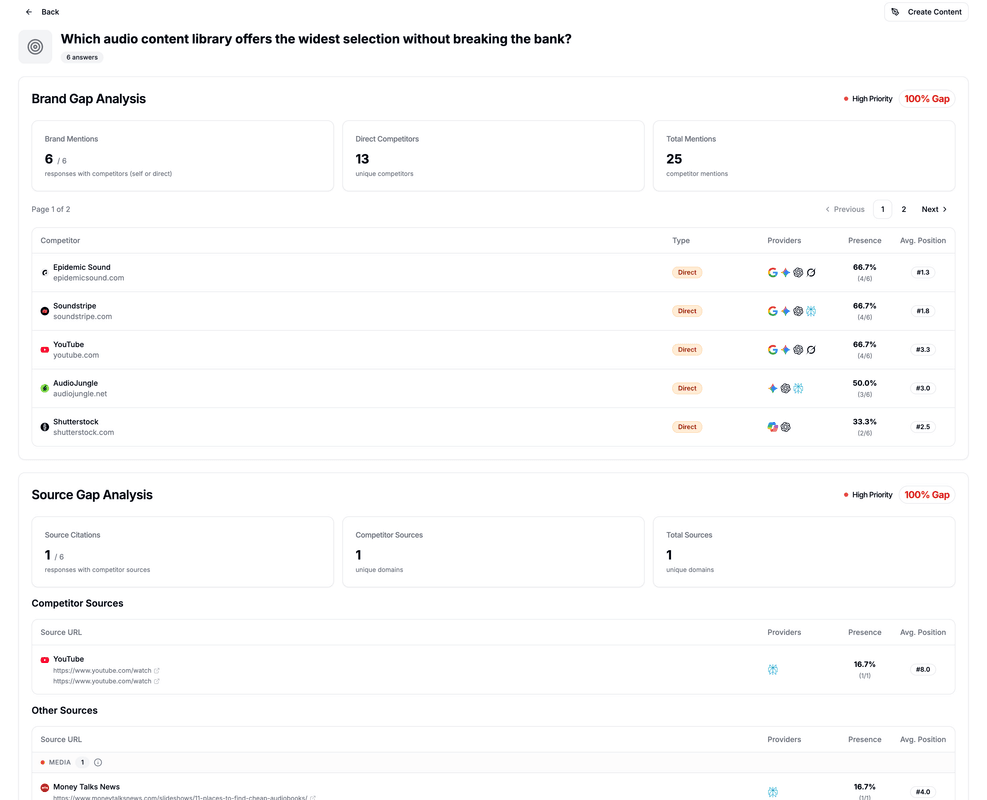The width and height of the screenshot is (987, 800).
Task: Go to page 2 of competitors
Action: 903,209
